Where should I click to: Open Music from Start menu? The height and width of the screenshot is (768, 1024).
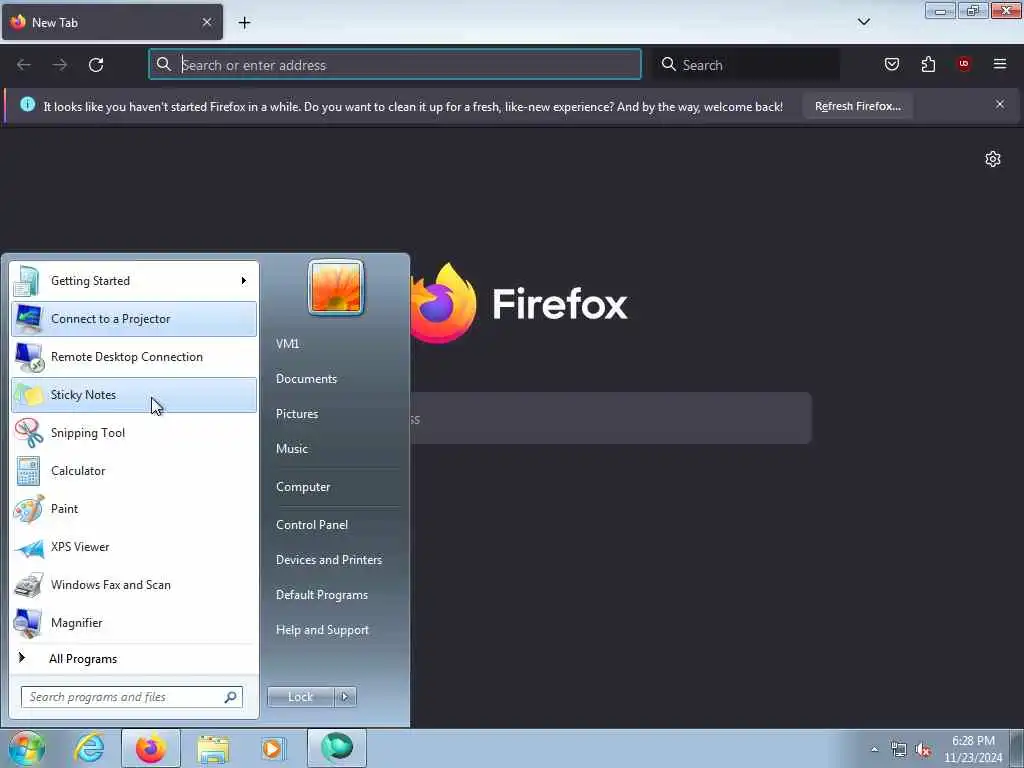point(291,449)
